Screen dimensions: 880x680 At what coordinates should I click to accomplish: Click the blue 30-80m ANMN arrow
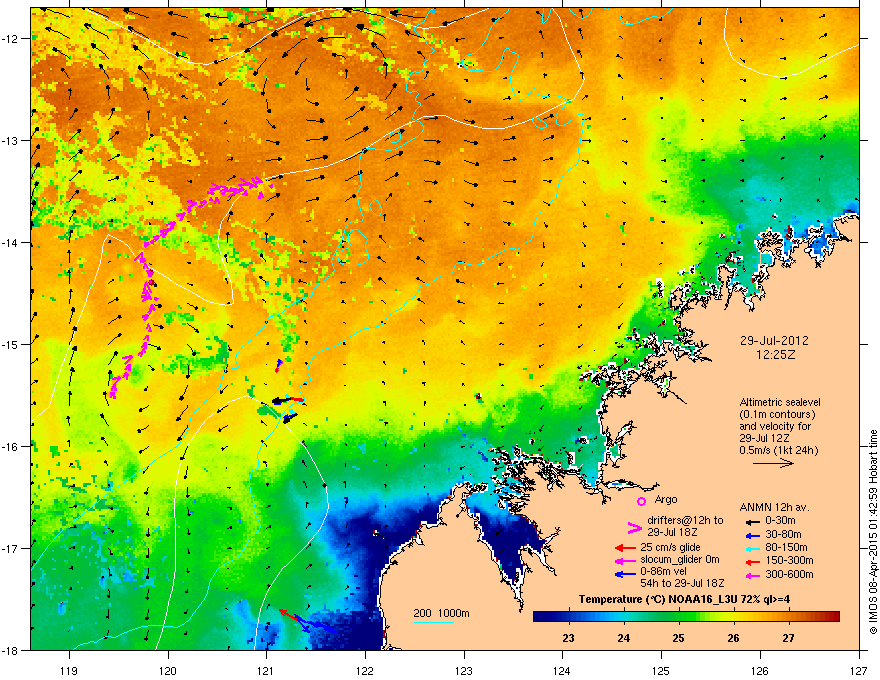[x=752, y=535]
